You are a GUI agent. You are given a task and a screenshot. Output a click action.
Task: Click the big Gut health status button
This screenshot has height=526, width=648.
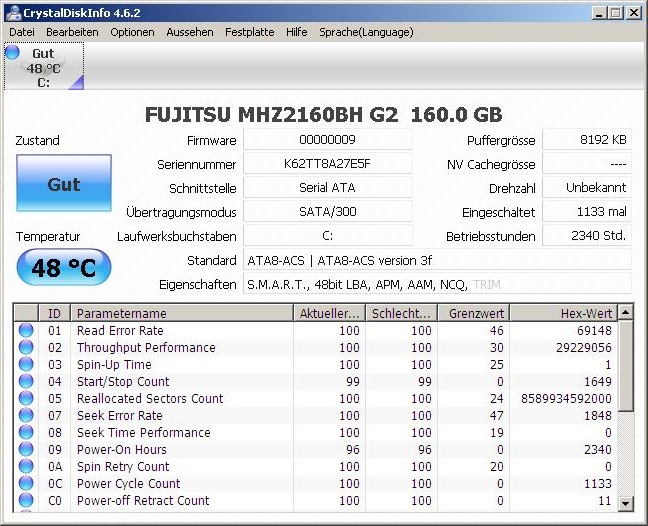[64, 183]
